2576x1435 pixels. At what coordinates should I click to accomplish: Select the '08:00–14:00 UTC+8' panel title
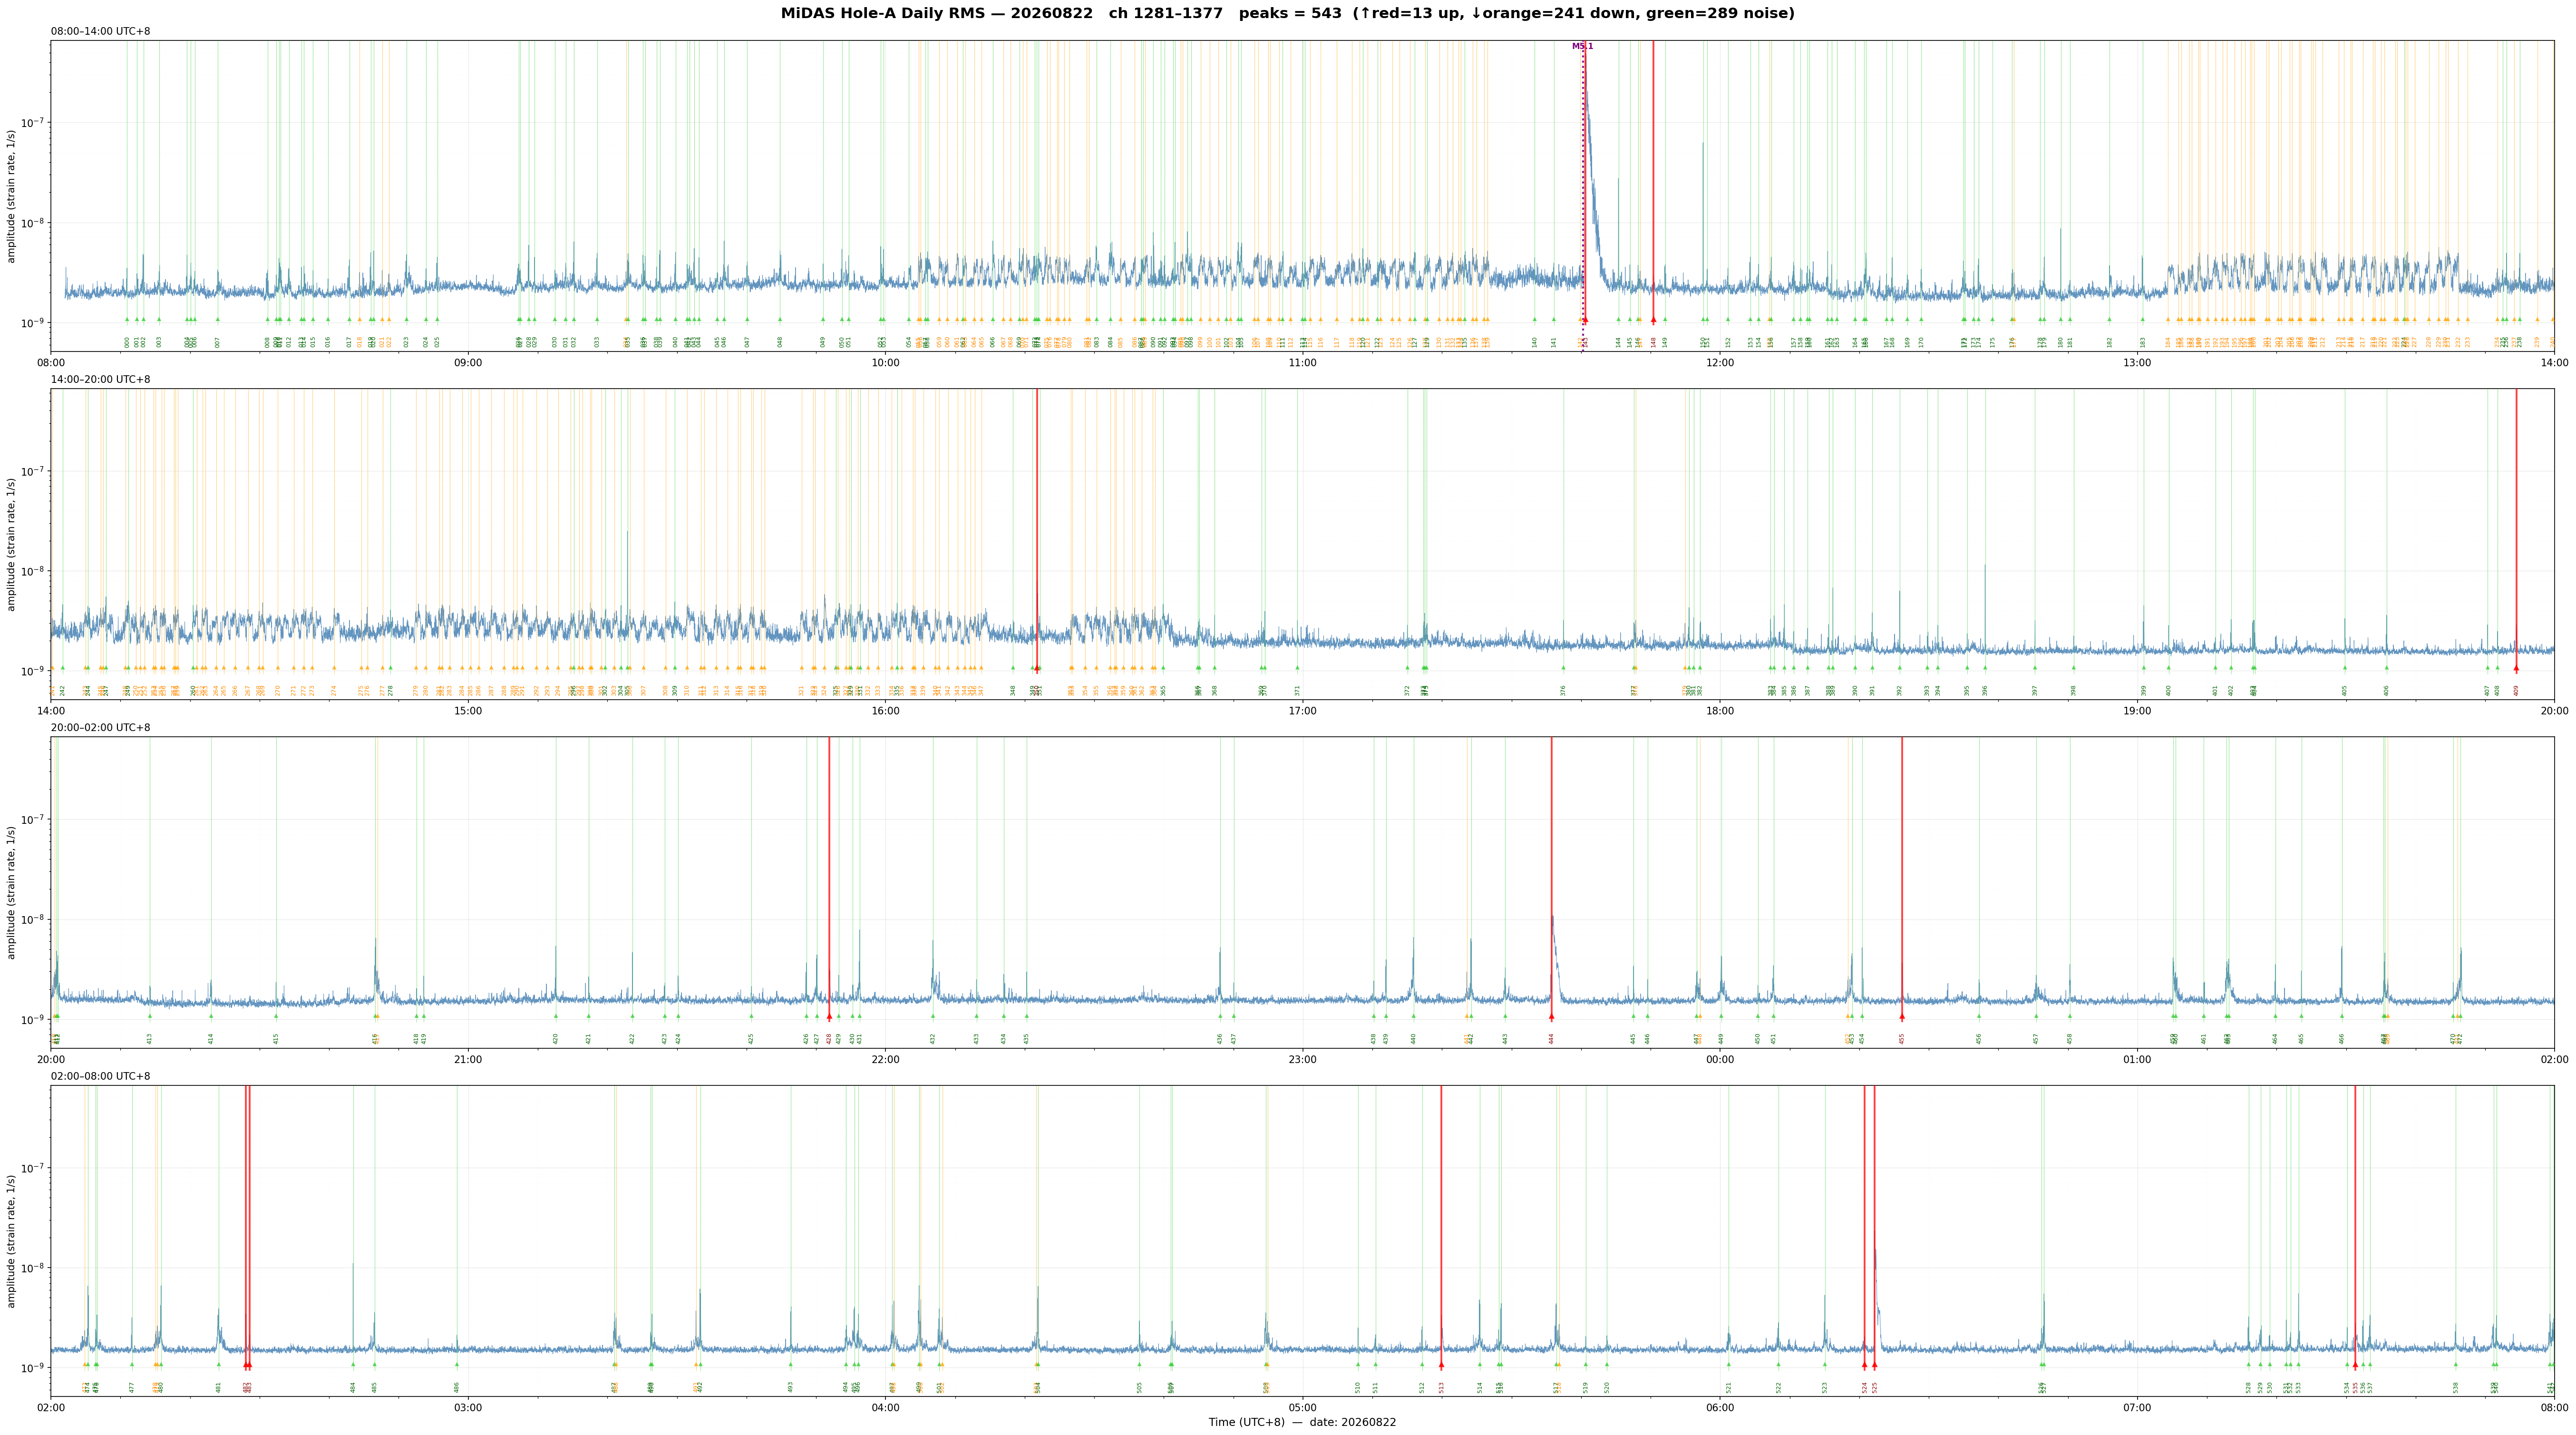pos(101,31)
